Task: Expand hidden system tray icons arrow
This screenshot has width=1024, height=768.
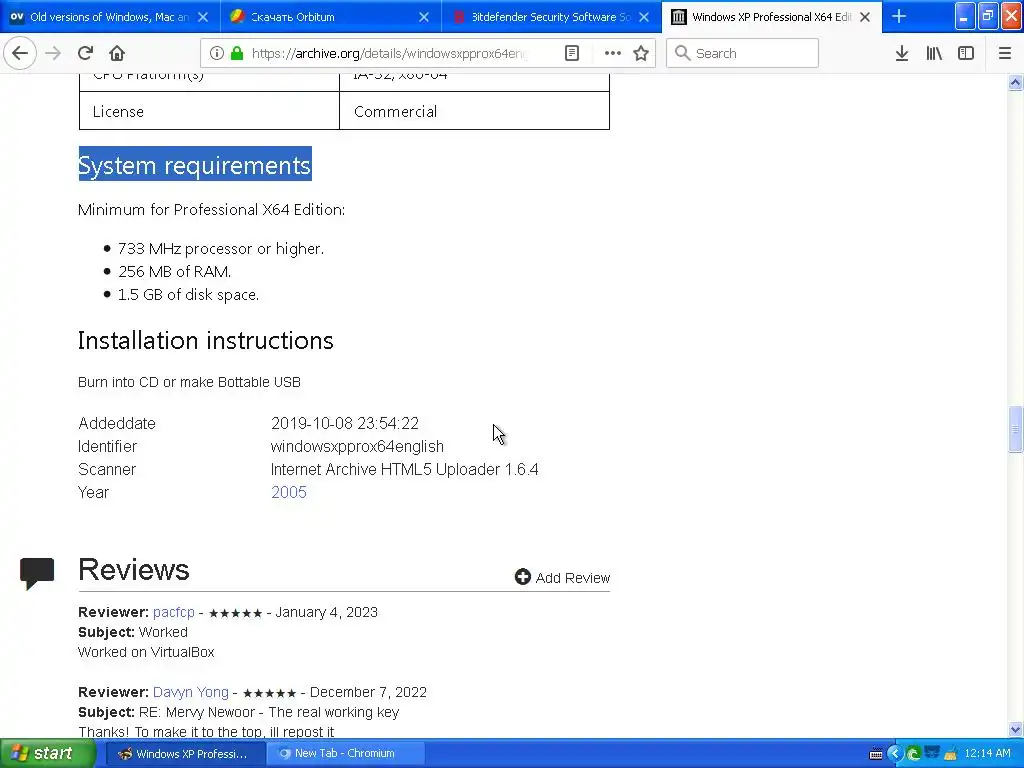Action: 894,754
